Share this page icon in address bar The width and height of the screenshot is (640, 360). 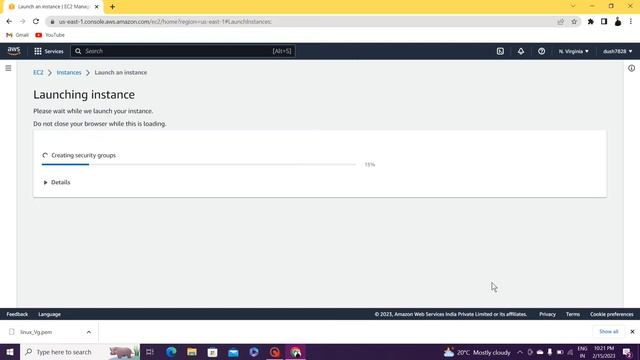click(x=560, y=22)
